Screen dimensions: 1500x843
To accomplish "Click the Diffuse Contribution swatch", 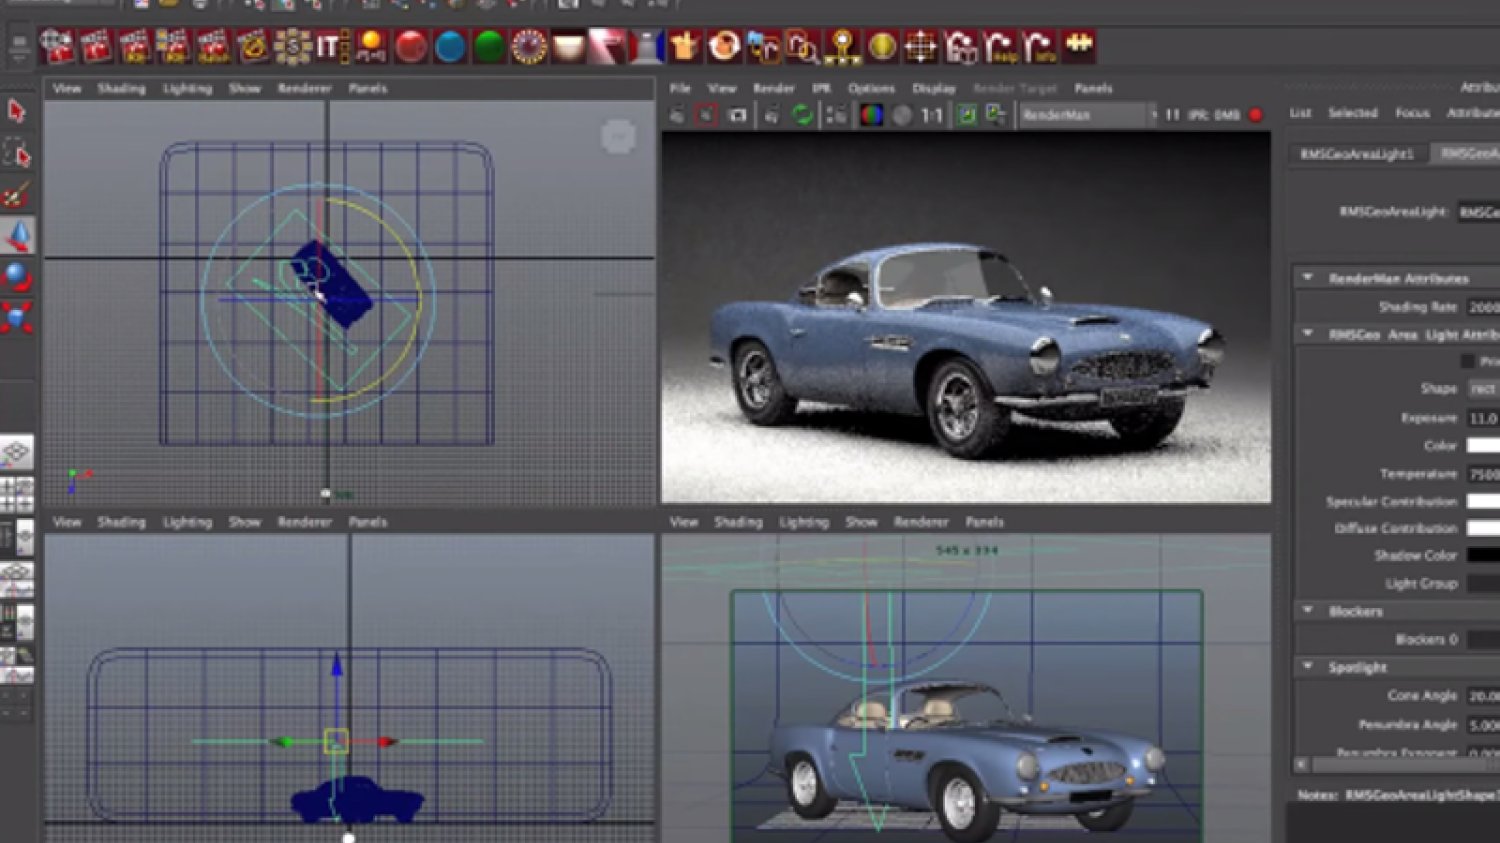I will click(x=1483, y=528).
